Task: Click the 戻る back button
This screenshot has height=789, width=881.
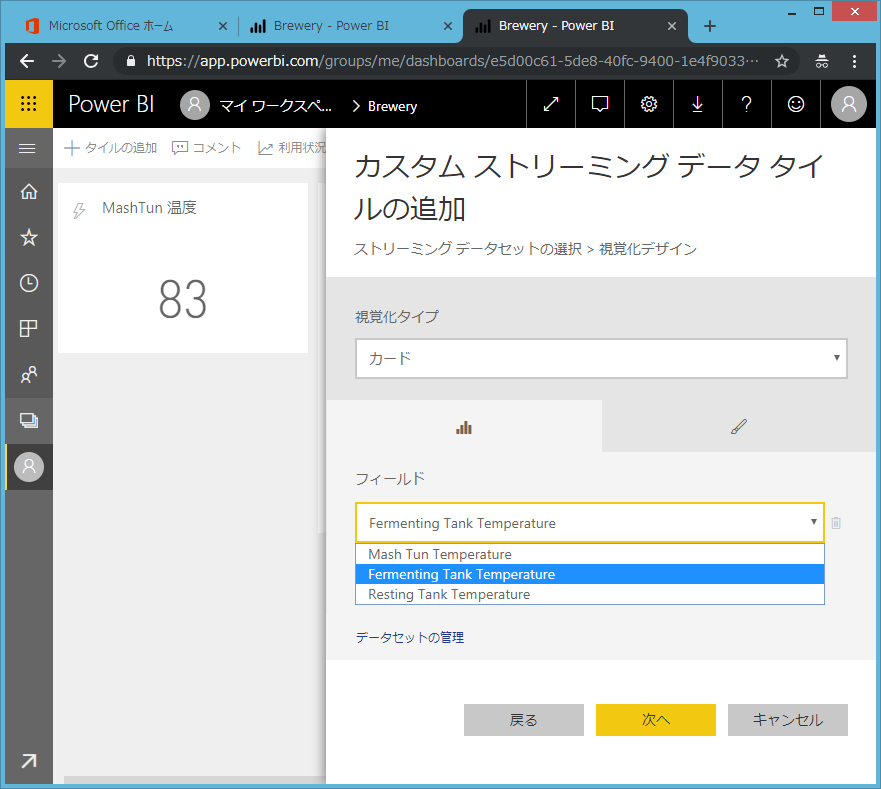Action: [524, 719]
